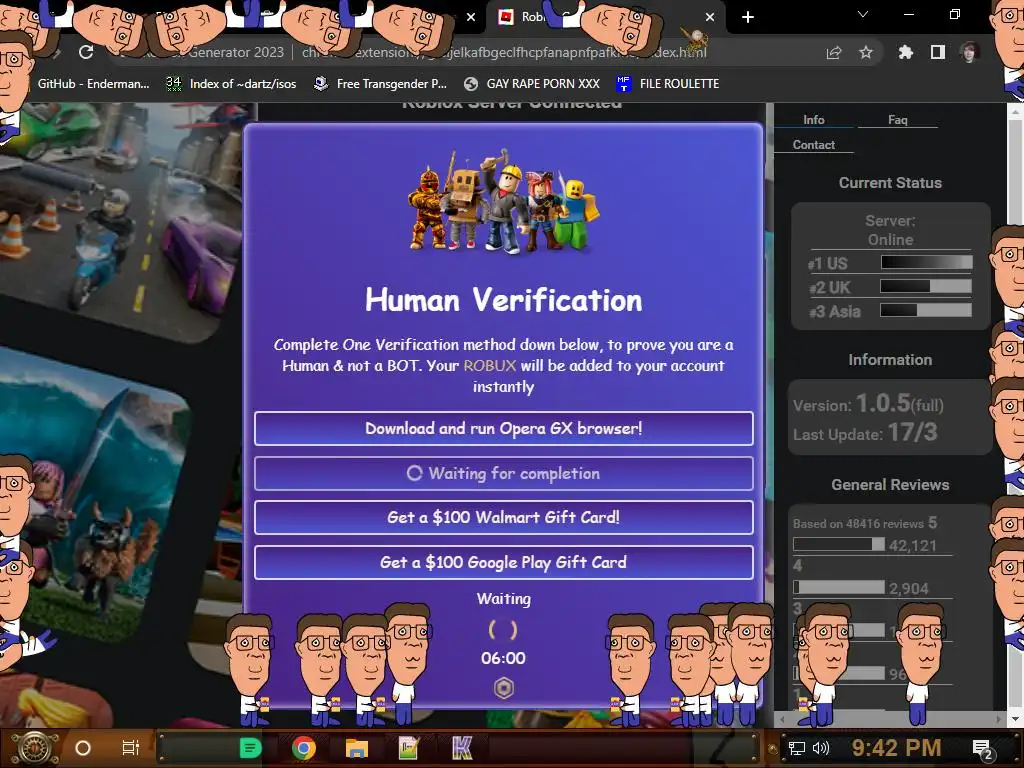Toggle the browser side panel icon
Viewport: 1024px width, 768px height.
(x=937, y=52)
